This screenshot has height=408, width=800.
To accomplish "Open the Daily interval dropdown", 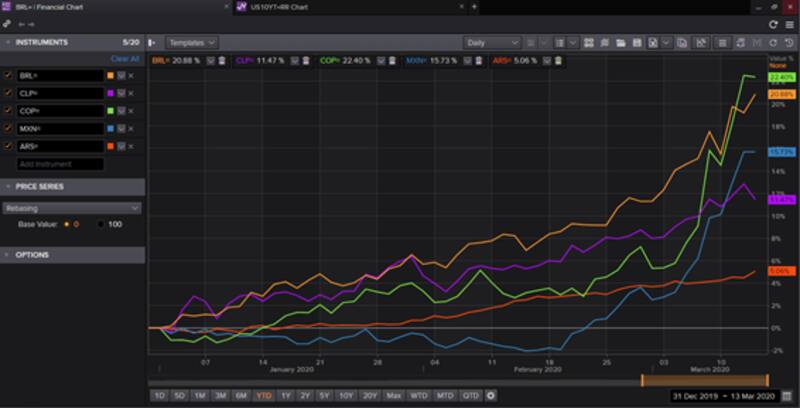I will click(x=493, y=43).
